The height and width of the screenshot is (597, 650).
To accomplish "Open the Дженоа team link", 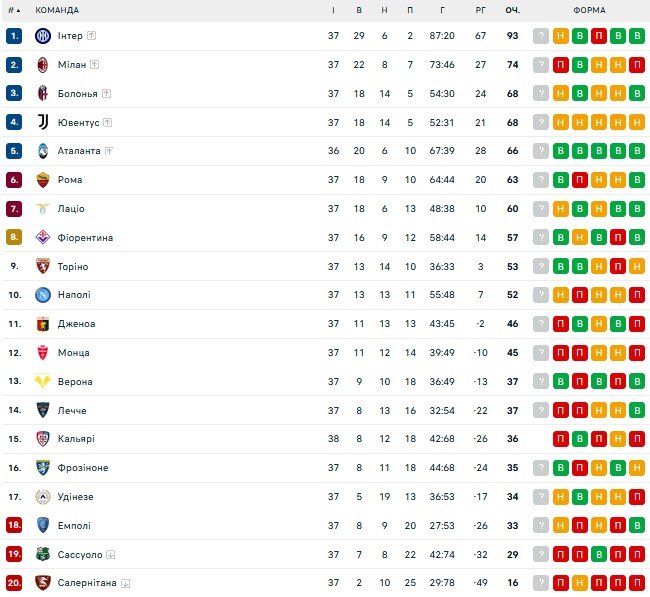I will (76, 324).
